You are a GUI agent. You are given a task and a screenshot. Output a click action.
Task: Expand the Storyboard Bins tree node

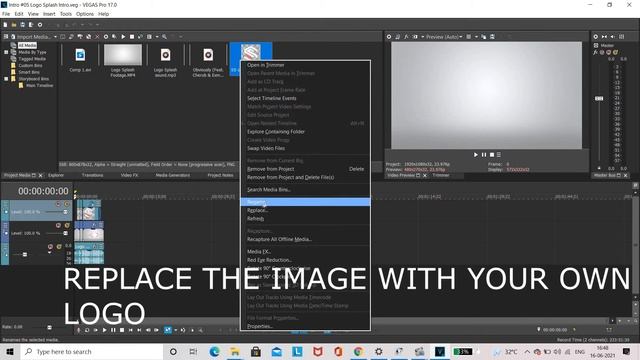(x=6, y=79)
